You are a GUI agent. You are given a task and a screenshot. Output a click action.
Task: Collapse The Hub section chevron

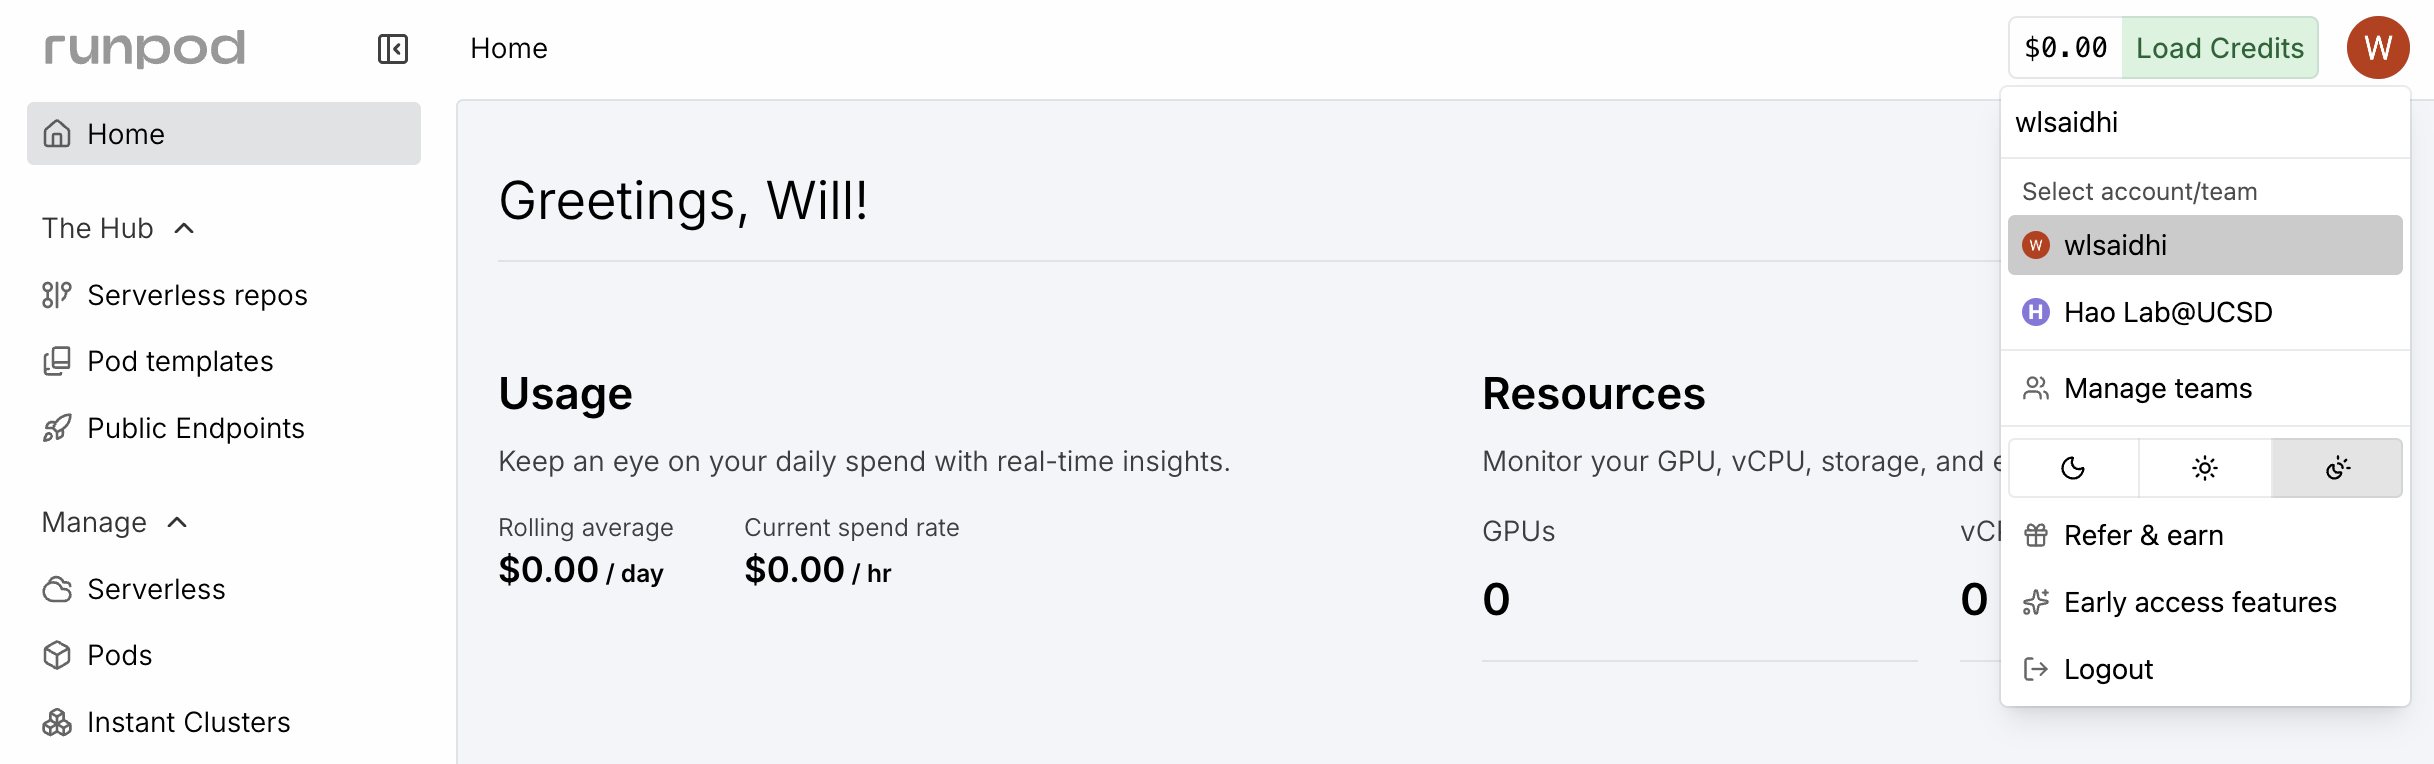pos(183,227)
